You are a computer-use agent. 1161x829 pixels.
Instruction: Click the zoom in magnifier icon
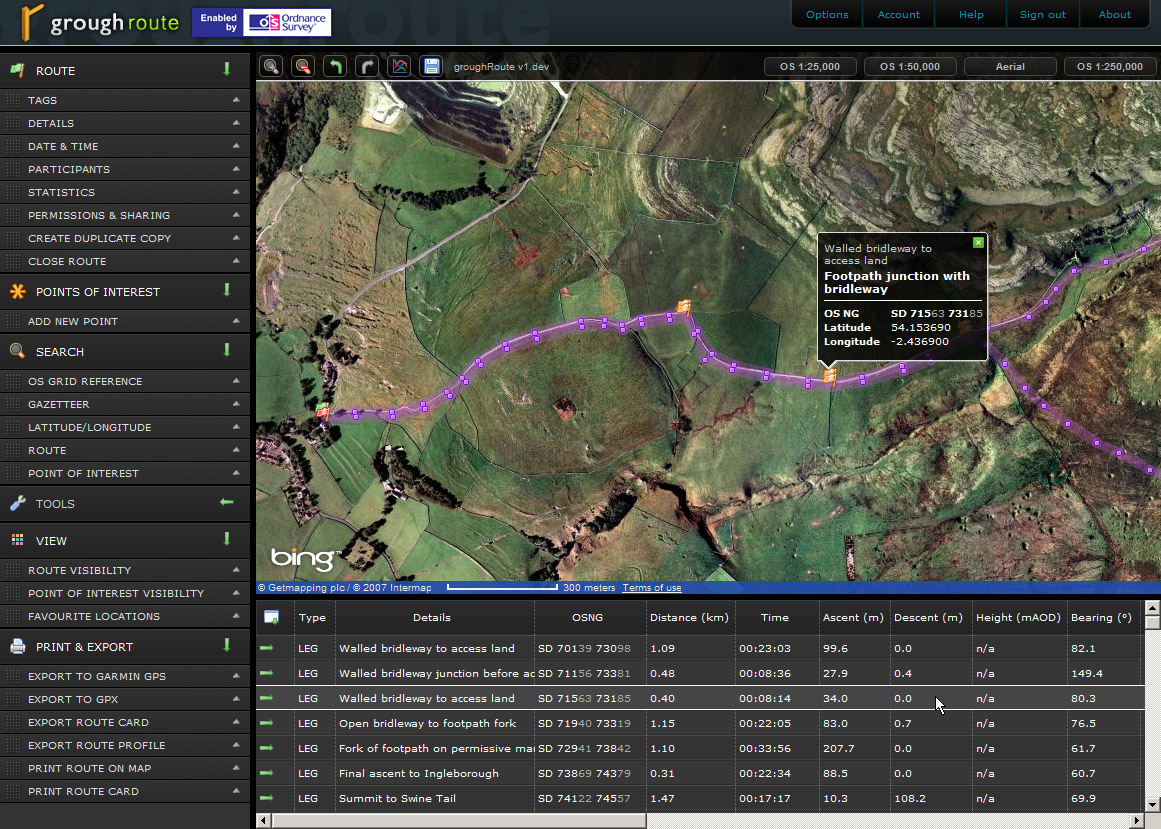click(271, 67)
